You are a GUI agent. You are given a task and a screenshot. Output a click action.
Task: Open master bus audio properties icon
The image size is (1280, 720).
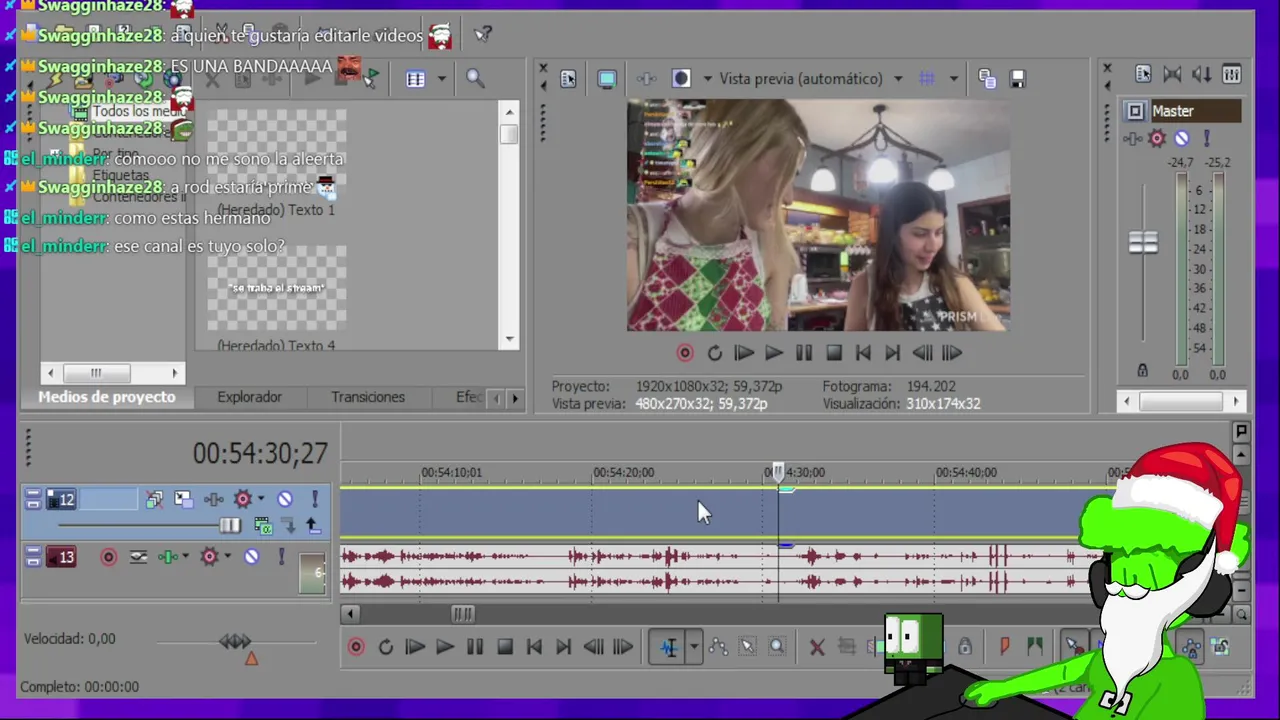(1143, 74)
